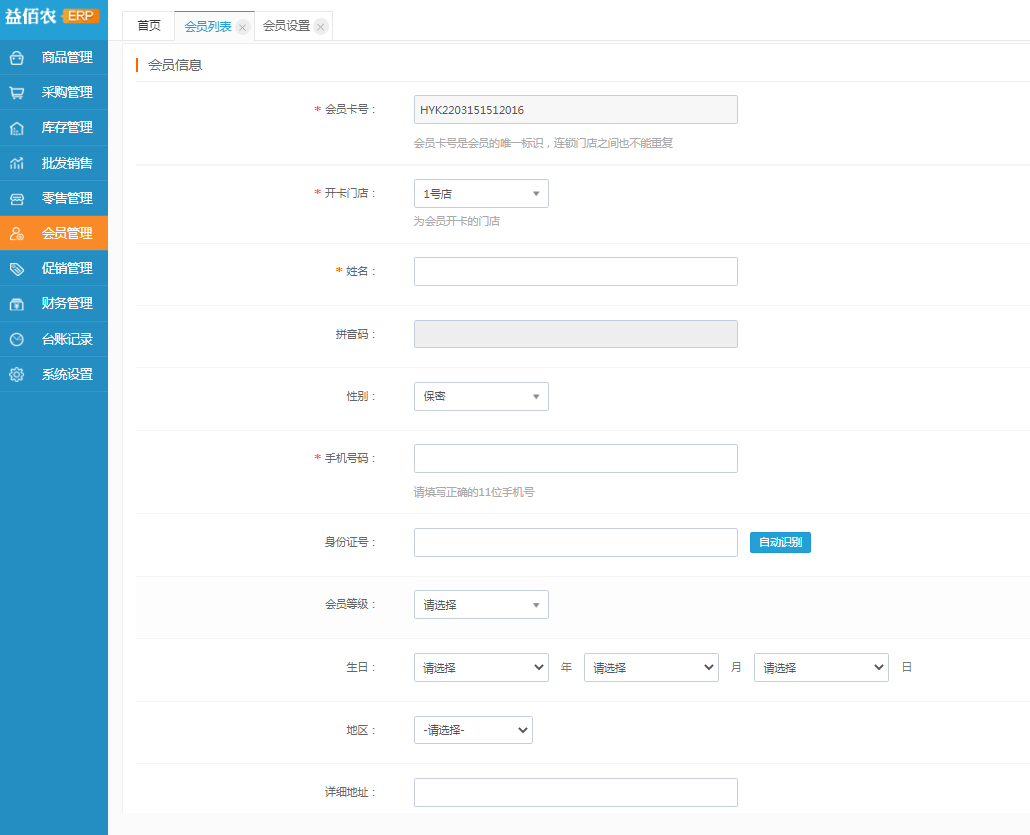Click the 系统设置 gear icon
This screenshot has height=835, width=1030.
click(17, 375)
